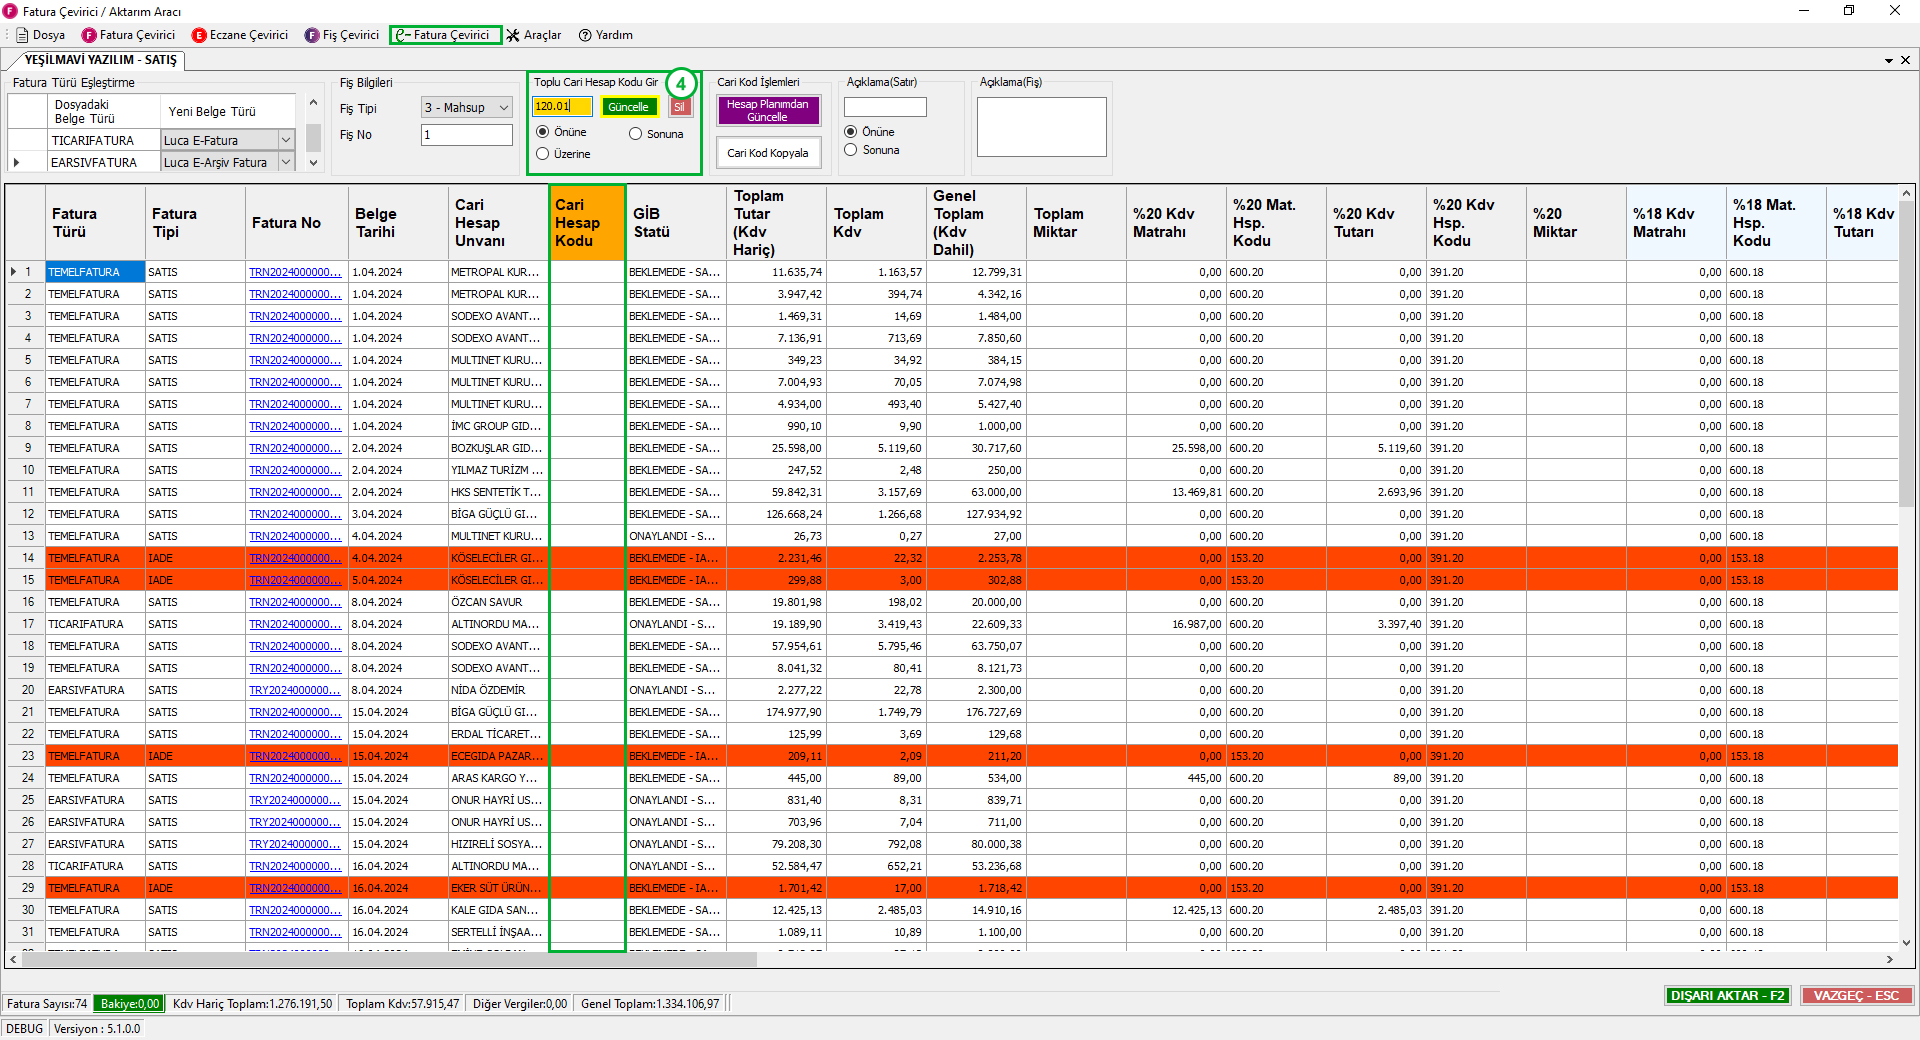Click the red Eczane Çevirici icon
Screen dimensions: 1920x1040
(199, 35)
